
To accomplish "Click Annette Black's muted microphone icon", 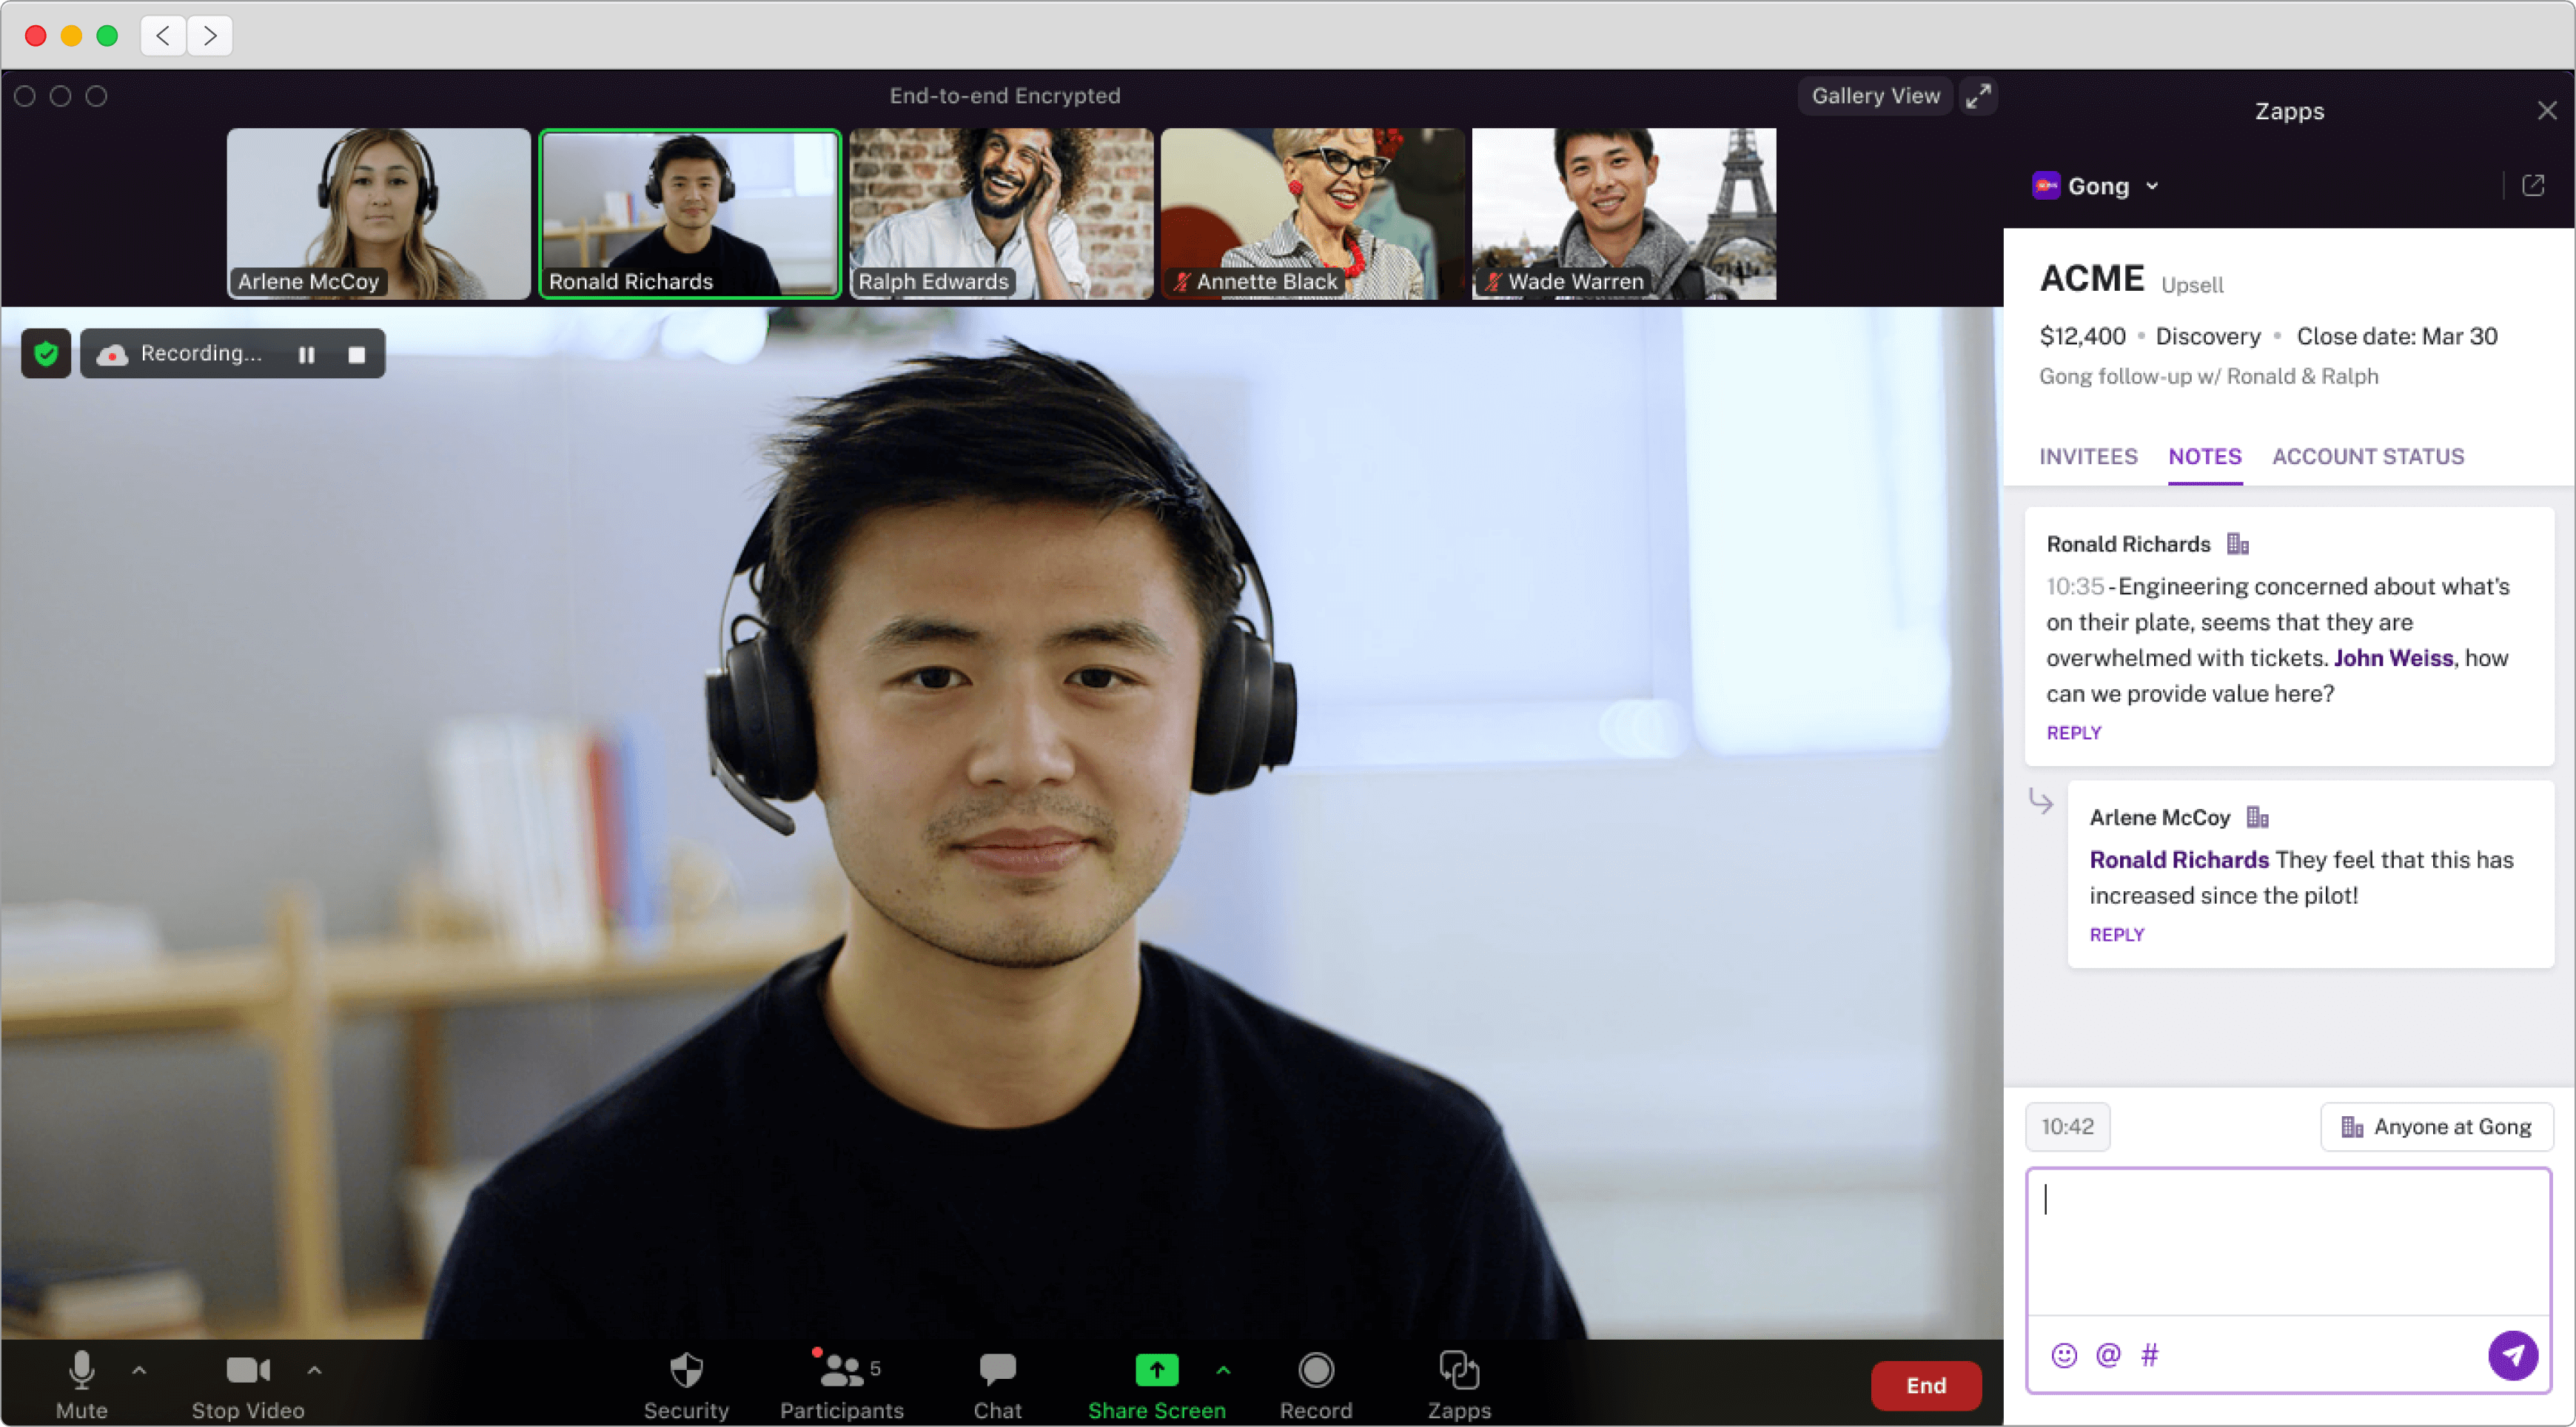I will 1181,282.
